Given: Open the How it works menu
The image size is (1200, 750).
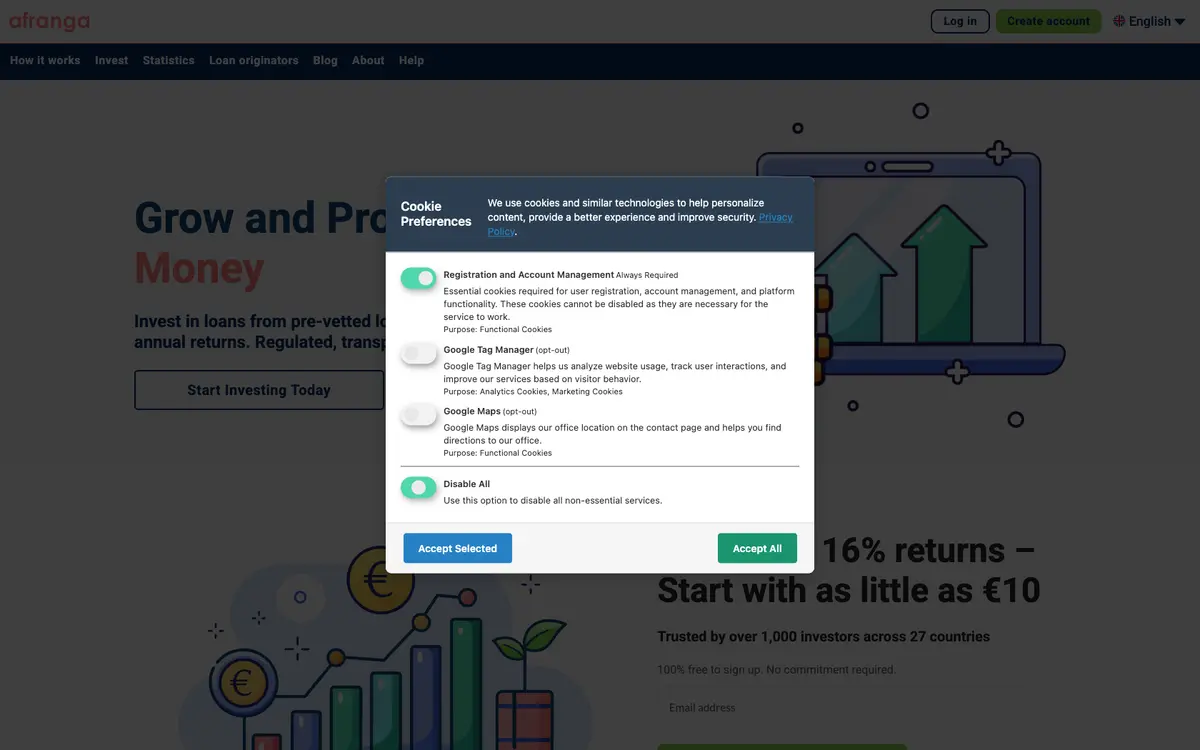Looking at the screenshot, I should tap(45, 60).
